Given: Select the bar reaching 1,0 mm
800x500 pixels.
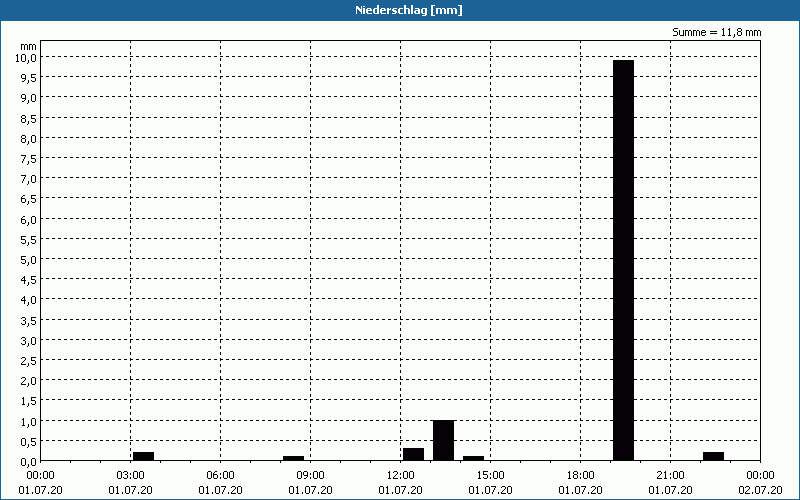Looking at the screenshot, I should pos(443,440).
